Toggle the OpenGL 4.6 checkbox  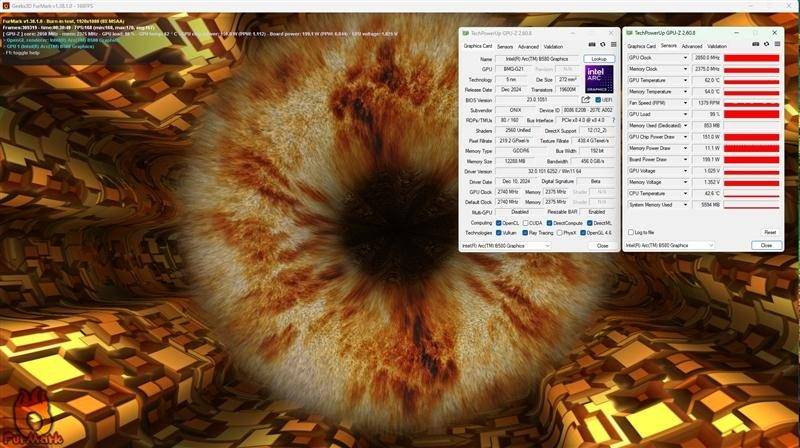[583, 233]
